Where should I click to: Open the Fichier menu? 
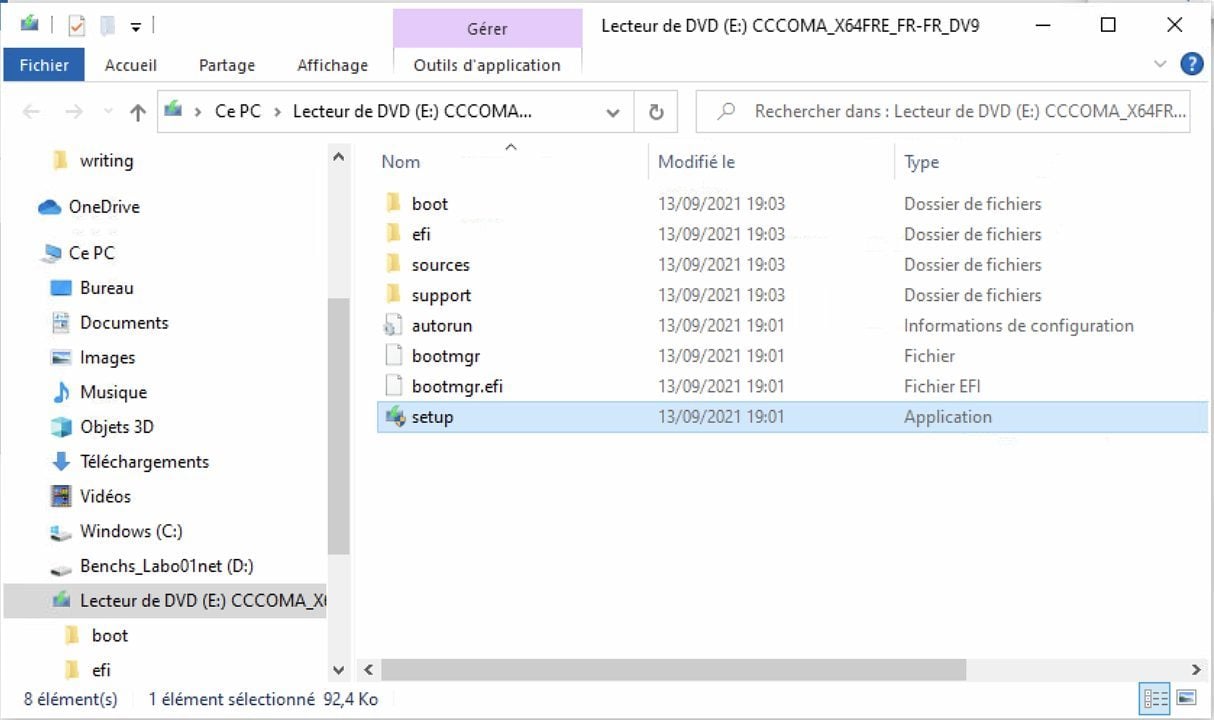coord(44,65)
